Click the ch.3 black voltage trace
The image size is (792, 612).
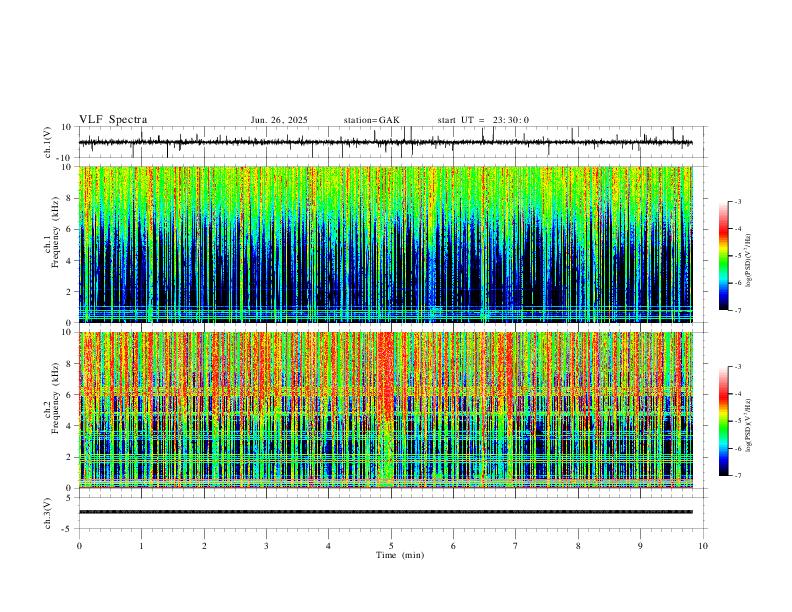click(x=385, y=512)
